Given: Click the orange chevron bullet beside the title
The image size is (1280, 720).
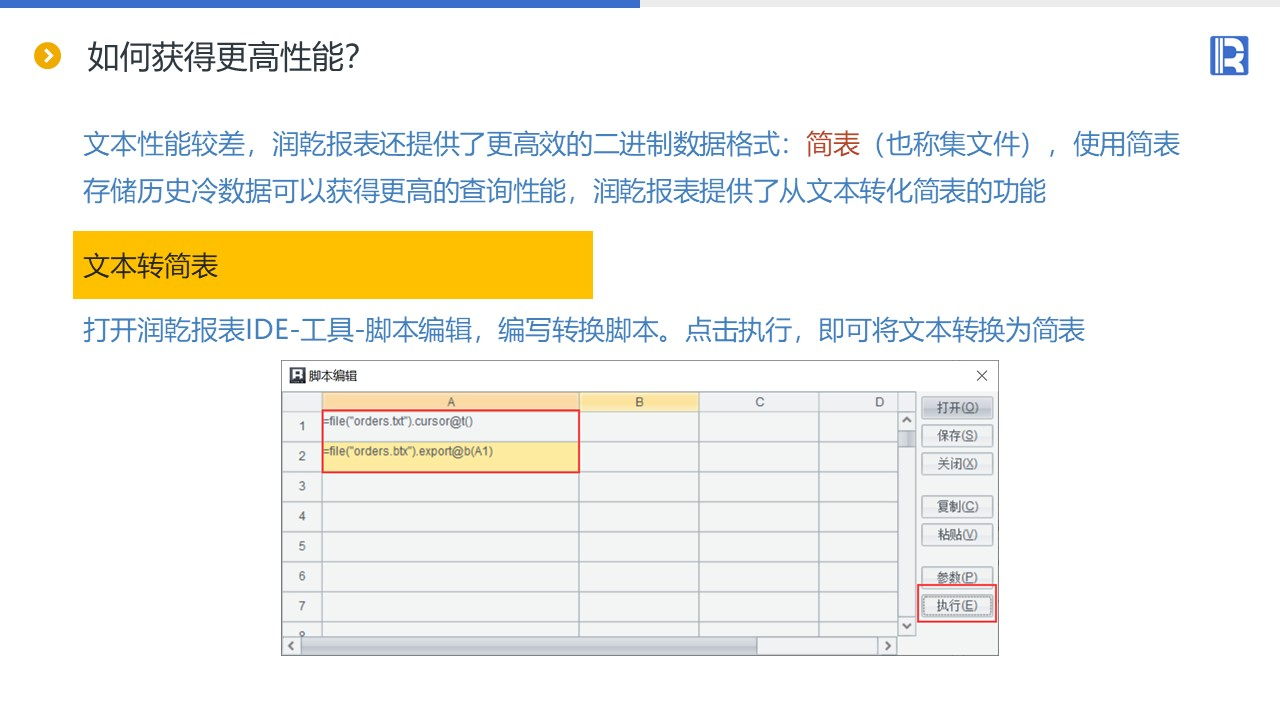Looking at the screenshot, I should [x=47, y=56].
